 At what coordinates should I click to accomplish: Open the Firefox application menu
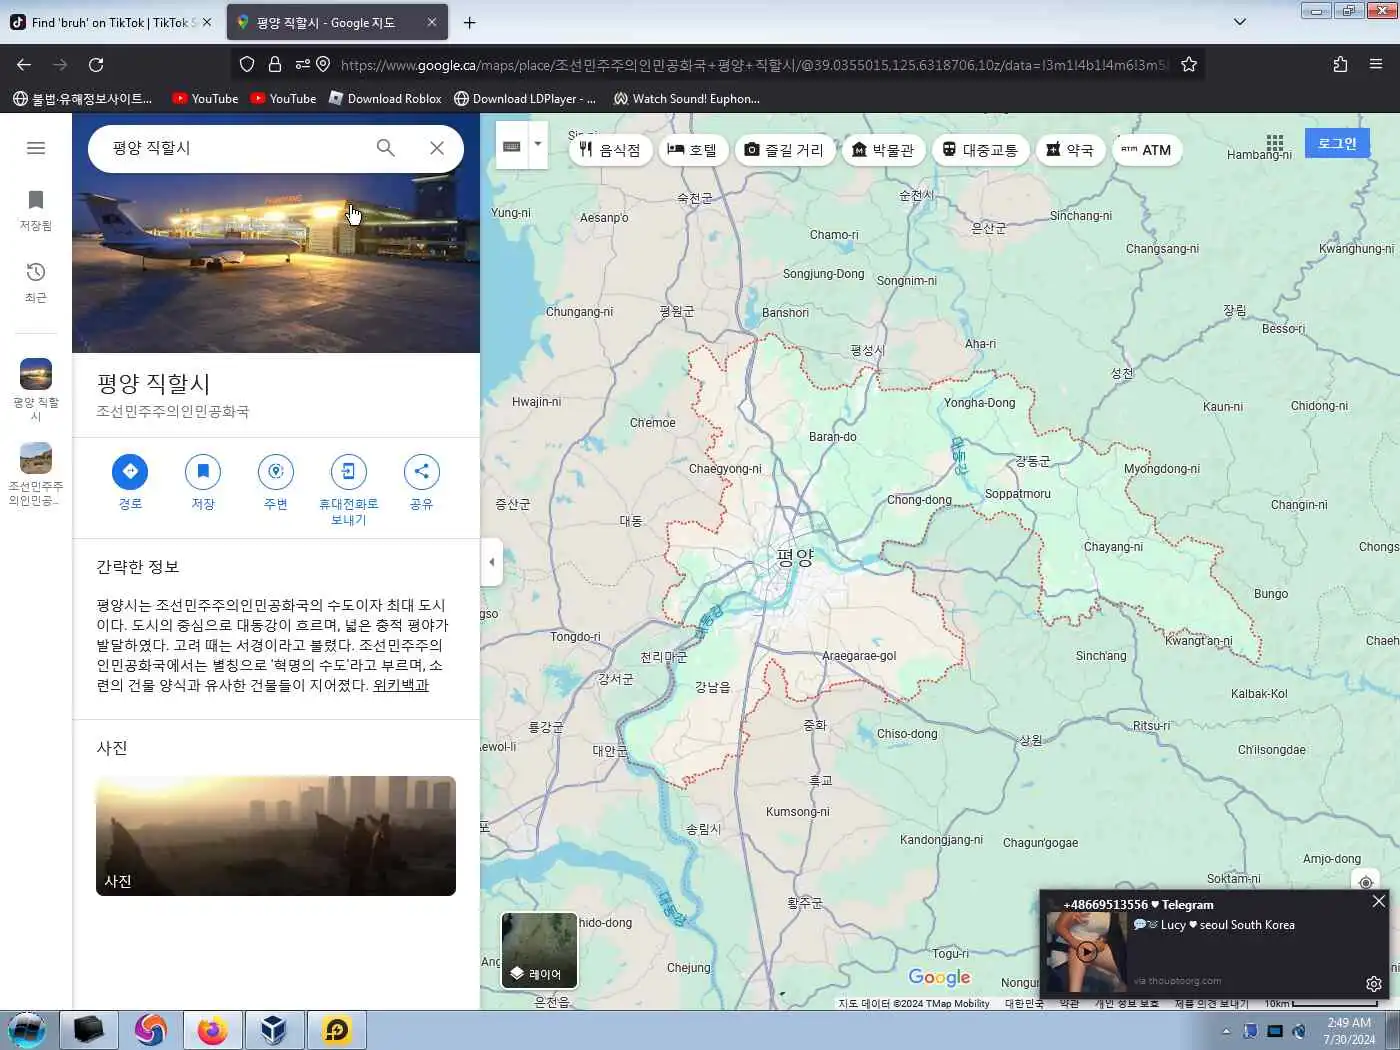pos(1376,64)
